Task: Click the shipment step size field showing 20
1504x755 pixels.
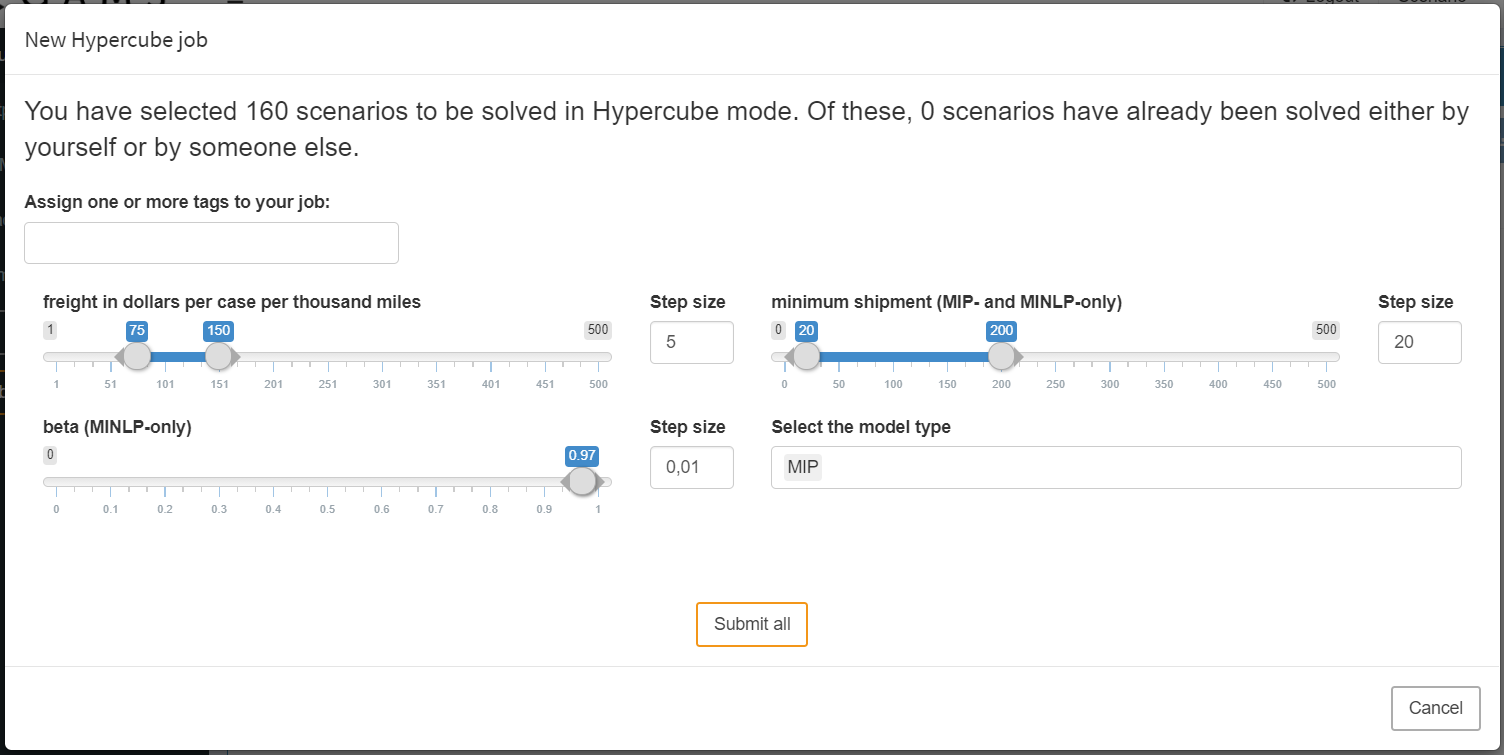Action: pos(1419,342)
